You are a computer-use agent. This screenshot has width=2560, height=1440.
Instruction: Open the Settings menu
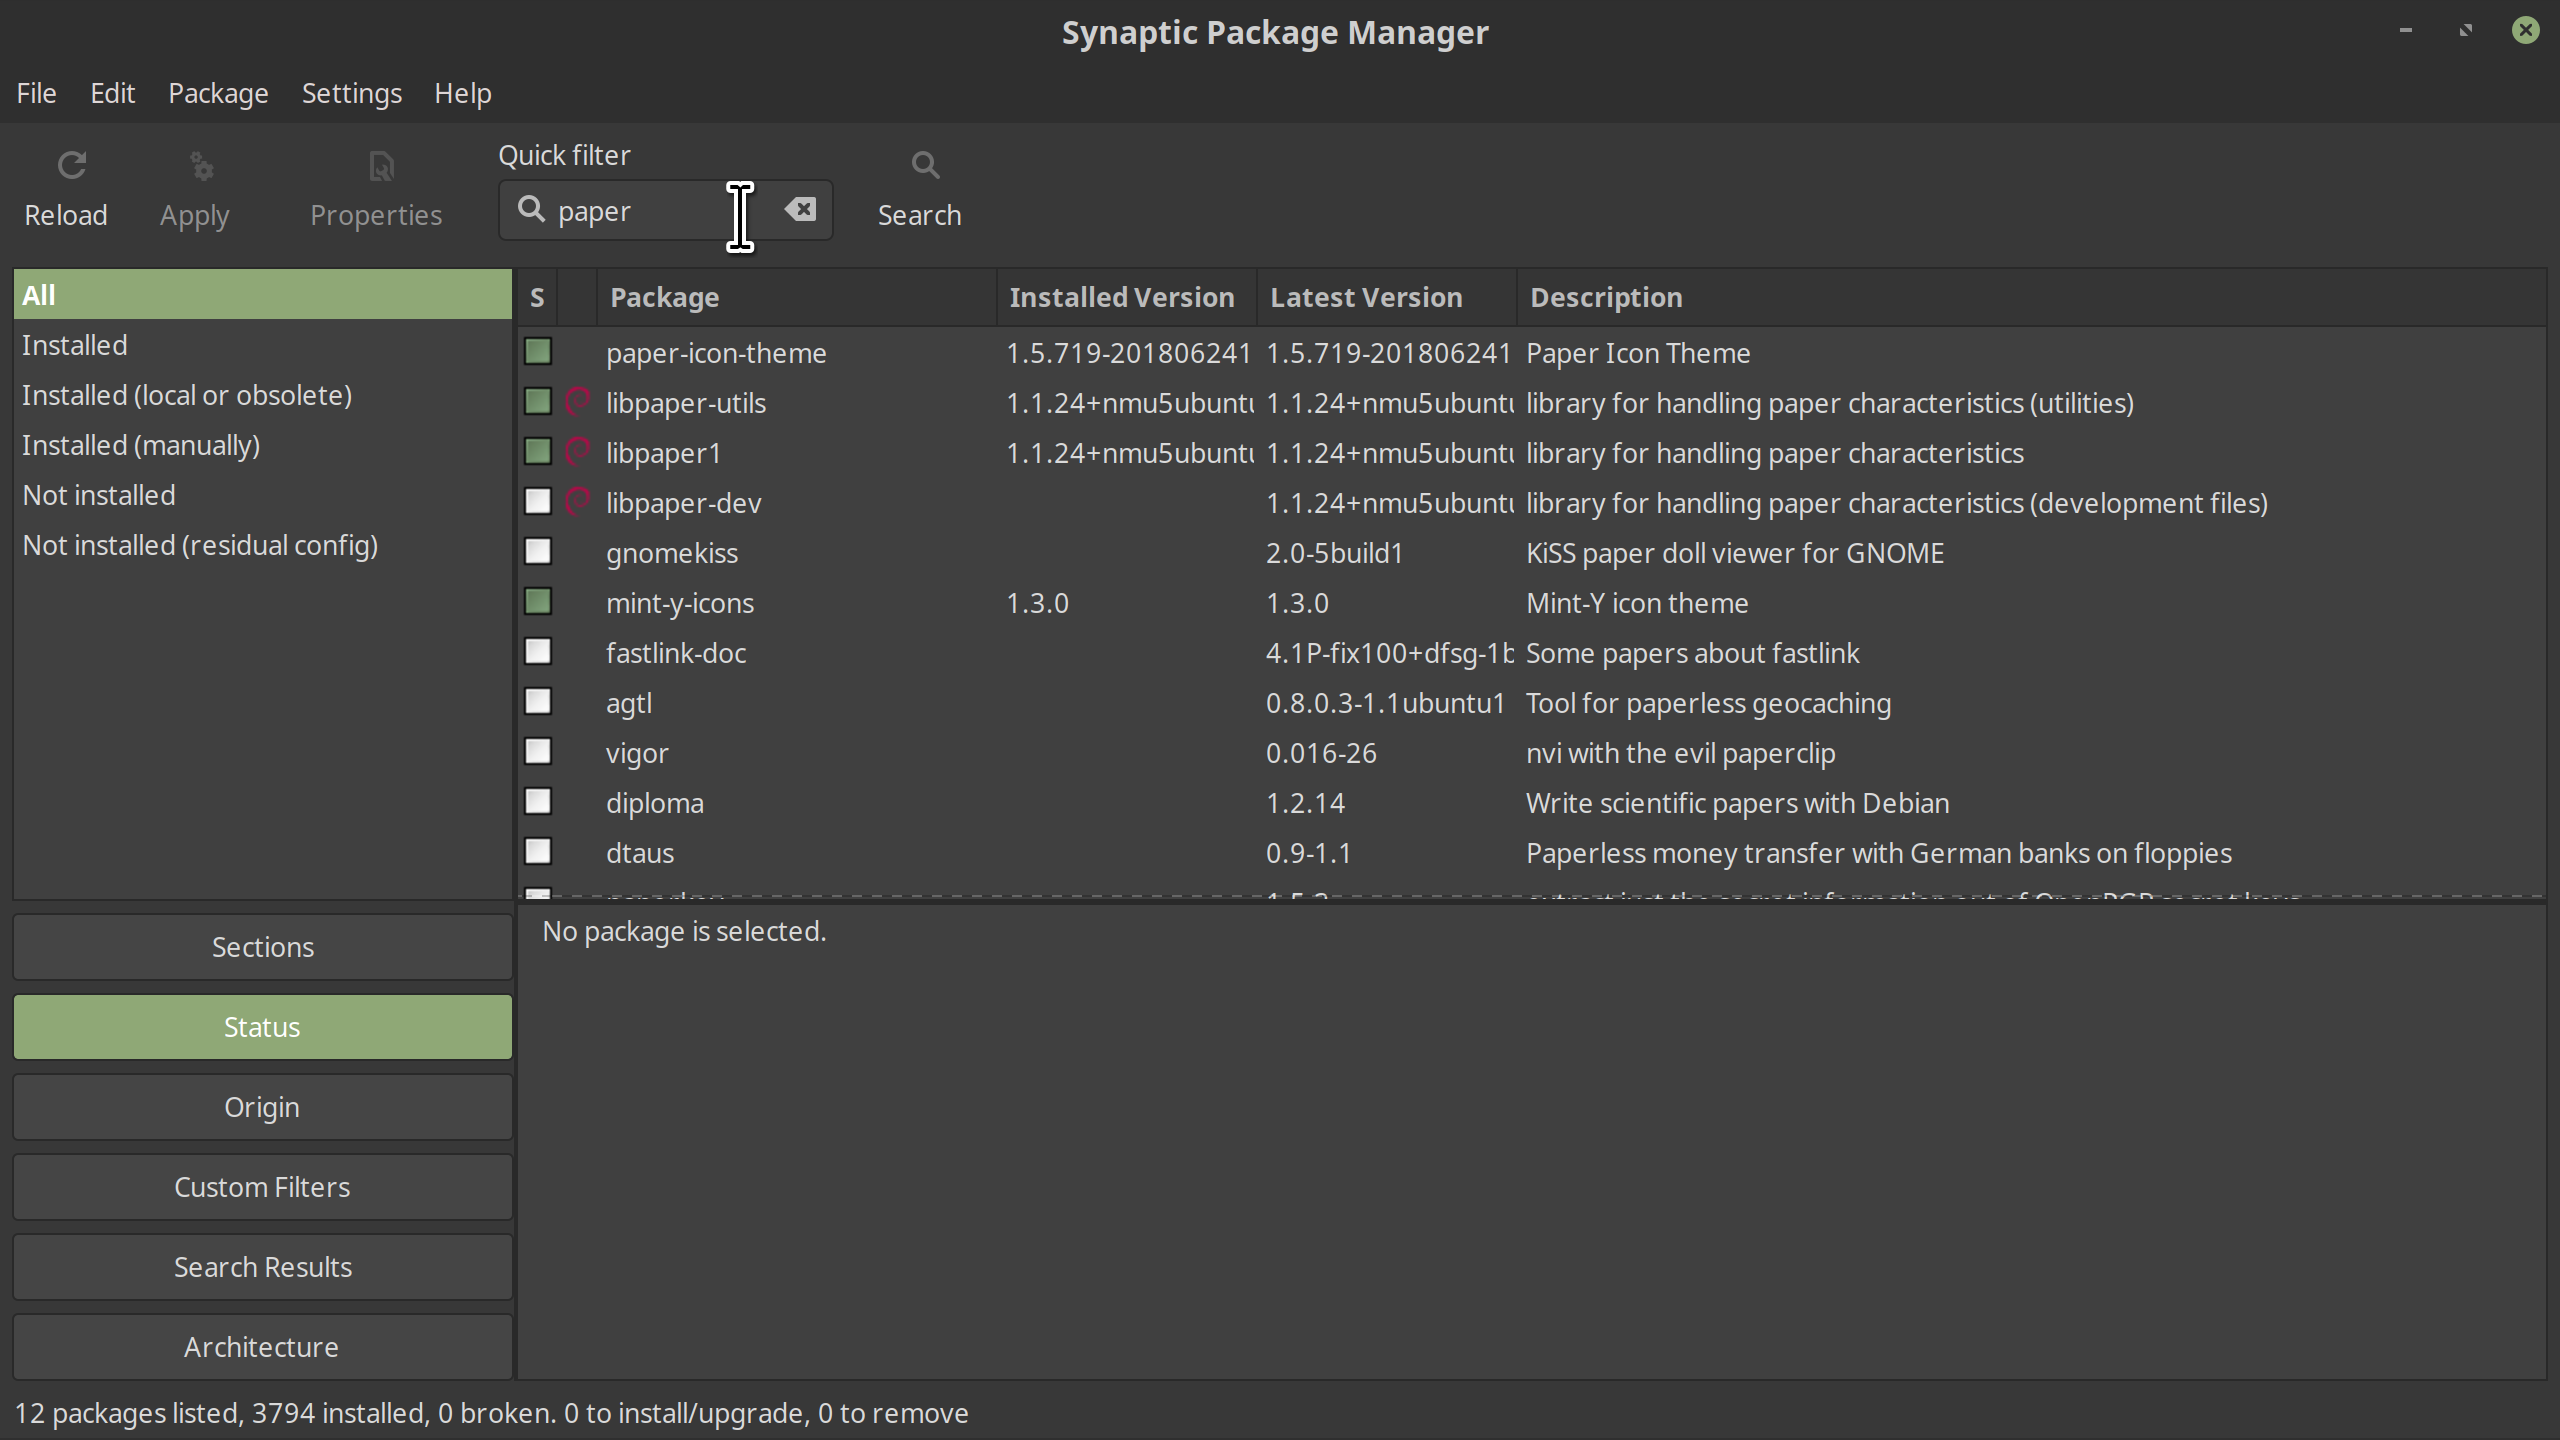(x=351, y=93)
